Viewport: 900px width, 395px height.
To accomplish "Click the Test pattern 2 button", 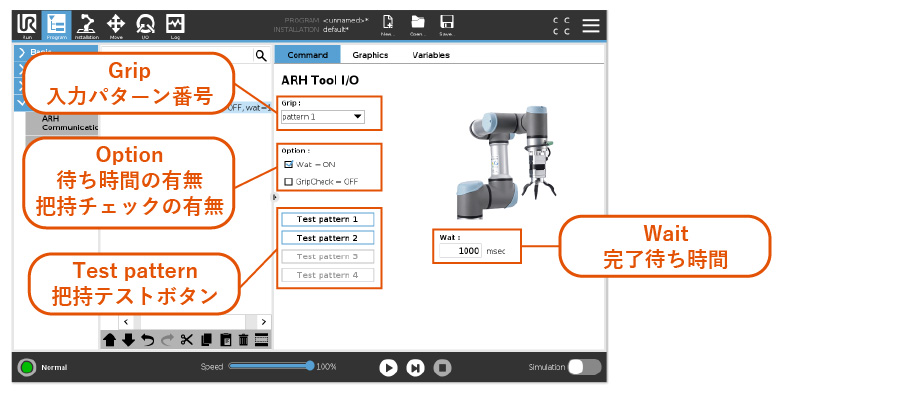I will pyautogui.click(x=327, y=238).
